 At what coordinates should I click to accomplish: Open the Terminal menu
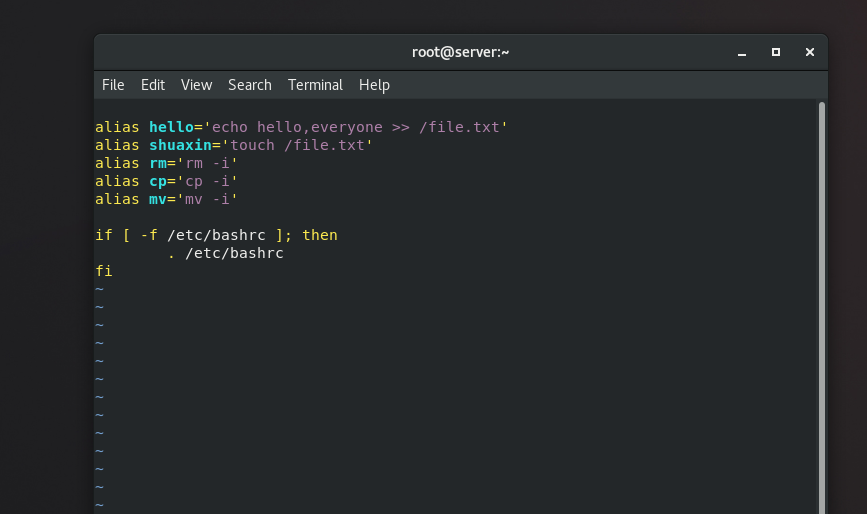click(x=315, y=85)
